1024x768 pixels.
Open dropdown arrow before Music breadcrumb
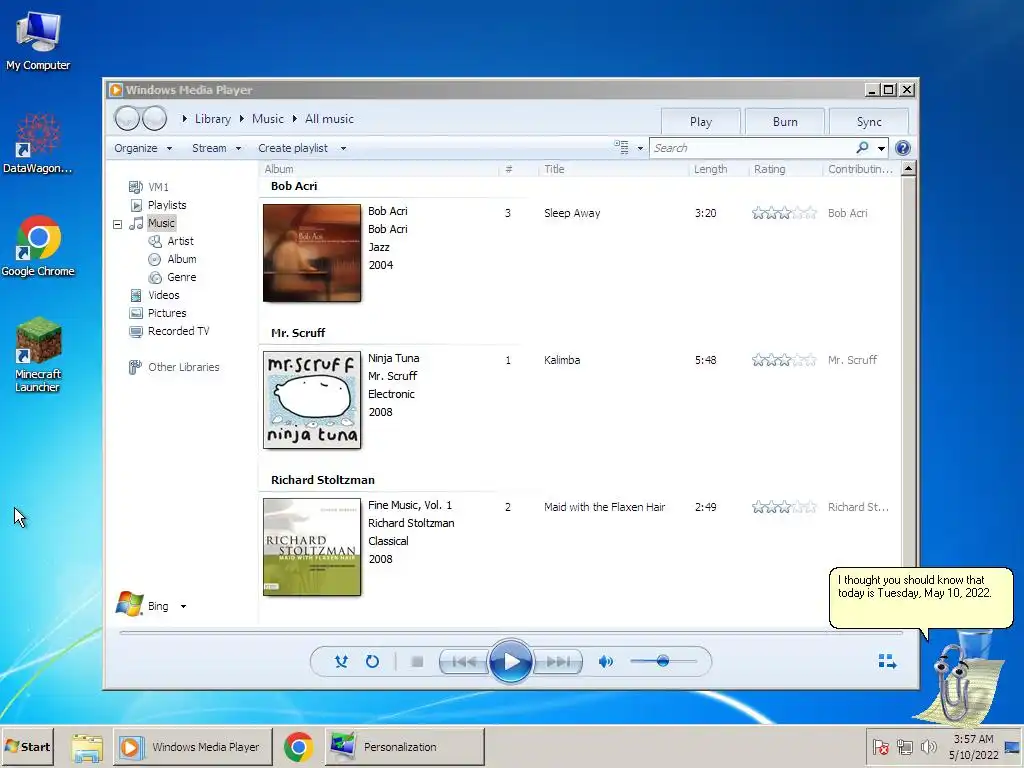(x=242, y=119)
